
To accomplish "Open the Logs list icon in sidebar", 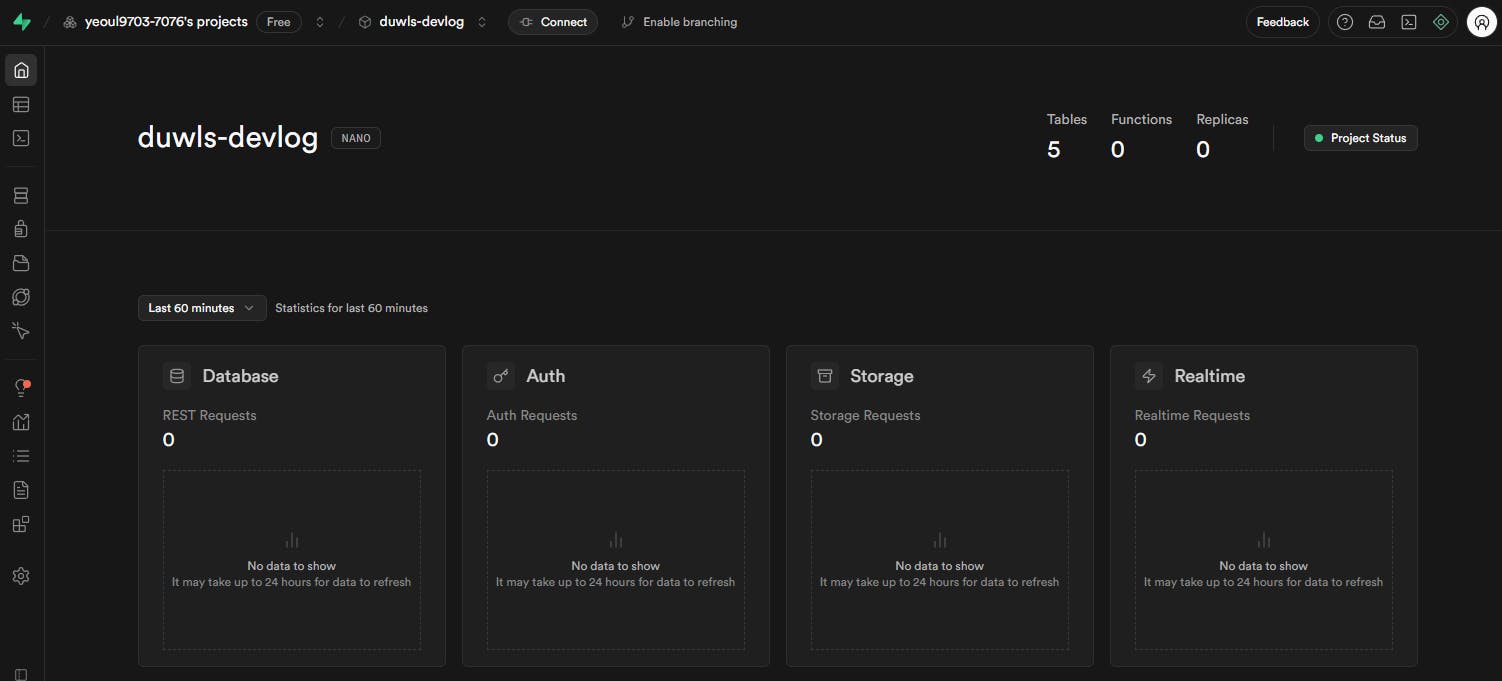I will coord(21,456).
